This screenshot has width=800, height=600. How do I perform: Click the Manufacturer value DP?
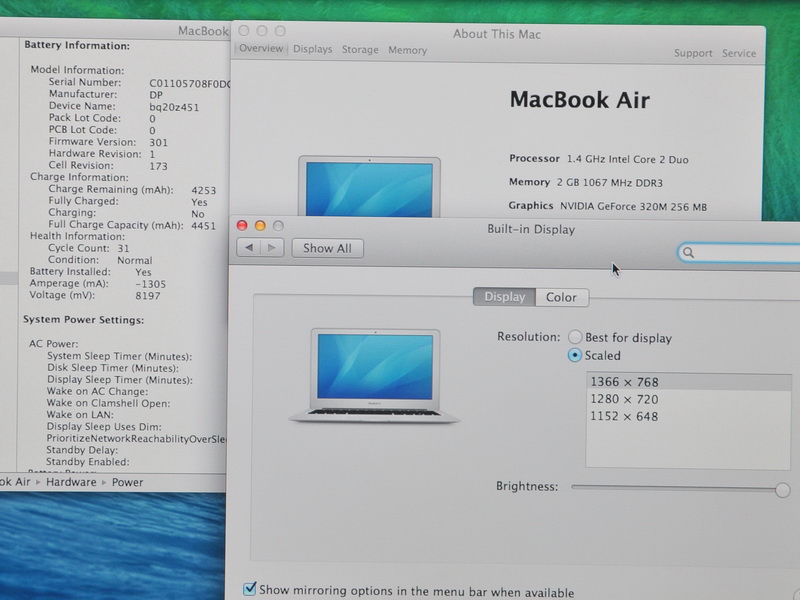pyautogui.click(x=156, y=95)
